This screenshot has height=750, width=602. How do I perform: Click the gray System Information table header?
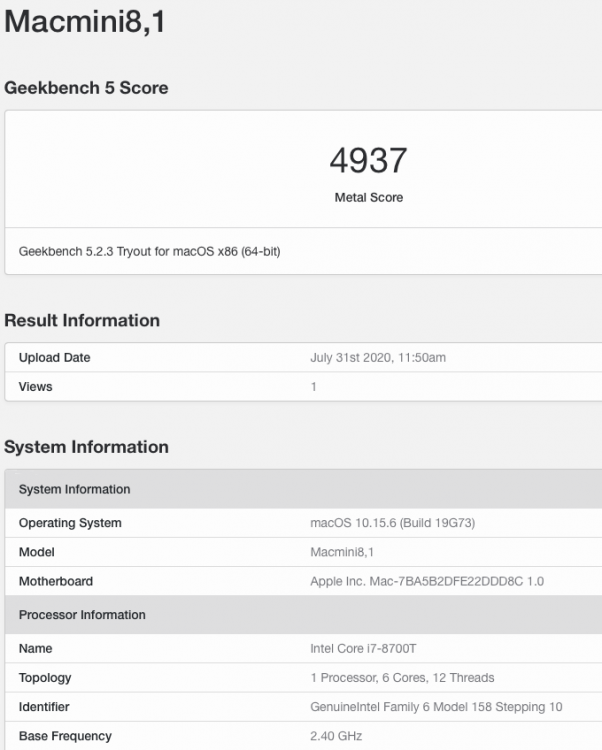pyautogui.click(x=303, y=489)
